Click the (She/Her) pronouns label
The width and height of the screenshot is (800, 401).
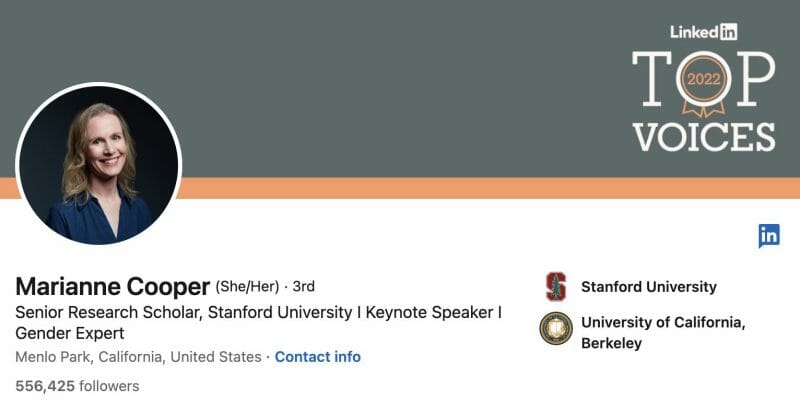click(x=249, y=286)
